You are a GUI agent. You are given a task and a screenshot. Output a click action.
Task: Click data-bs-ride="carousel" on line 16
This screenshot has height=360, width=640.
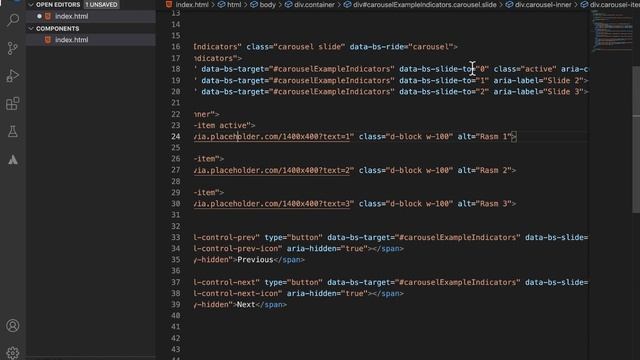401,47
